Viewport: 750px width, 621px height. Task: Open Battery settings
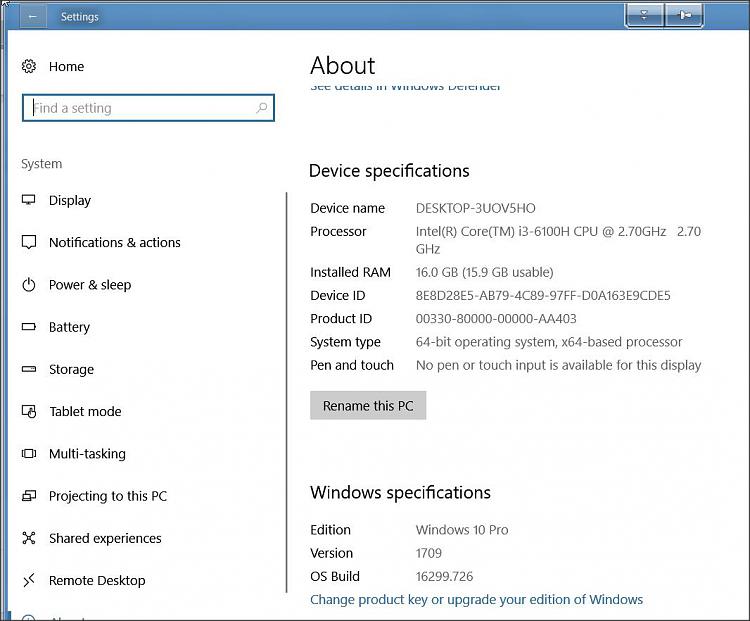(69, 327)
